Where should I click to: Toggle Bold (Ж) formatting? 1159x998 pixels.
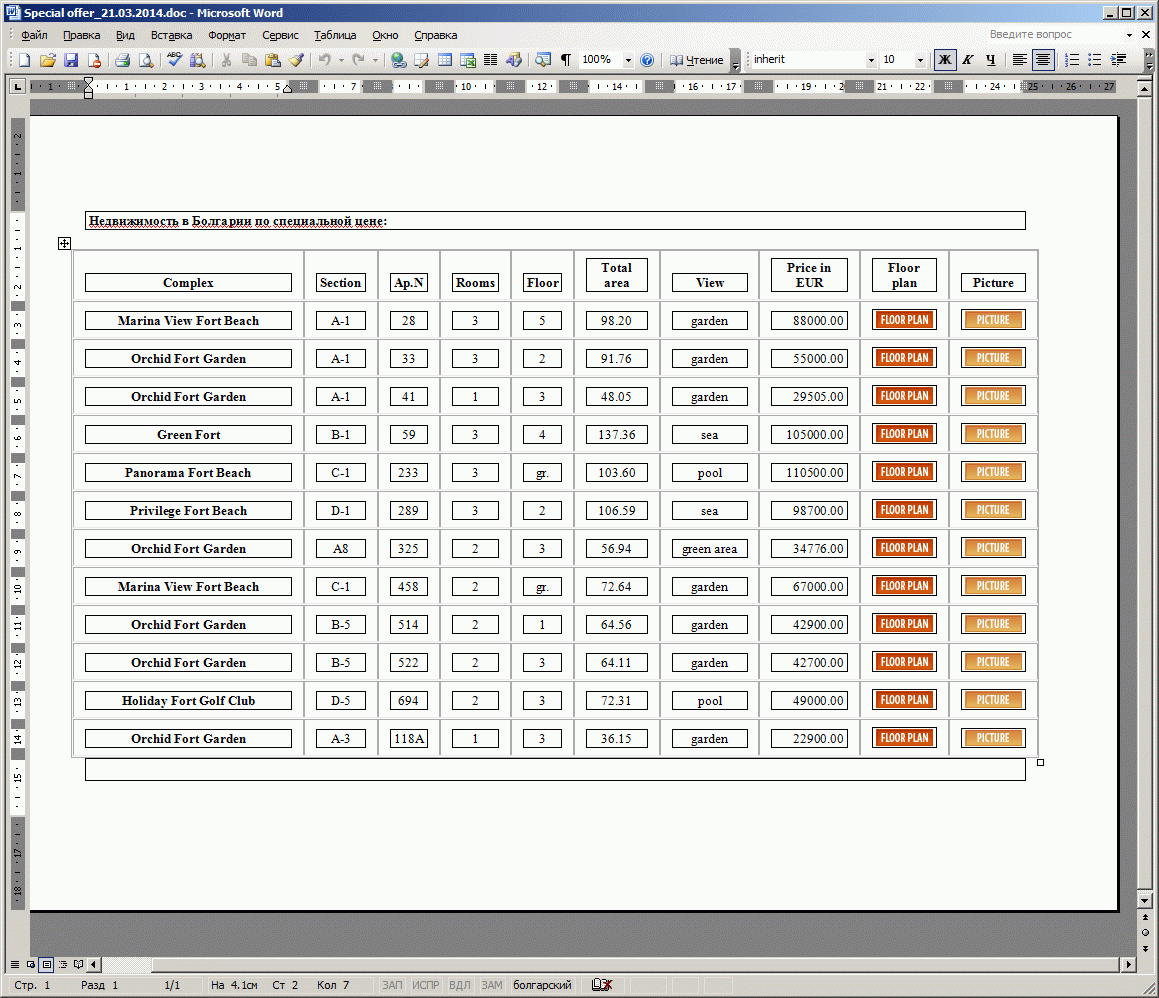click(945, 60)
